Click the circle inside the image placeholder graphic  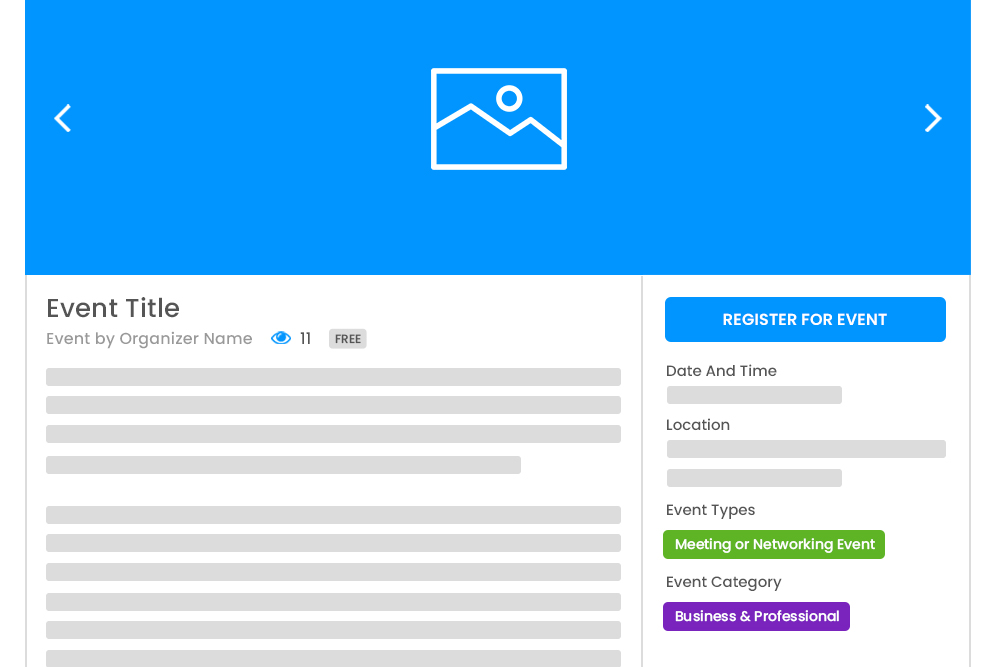tap(511, 98)
